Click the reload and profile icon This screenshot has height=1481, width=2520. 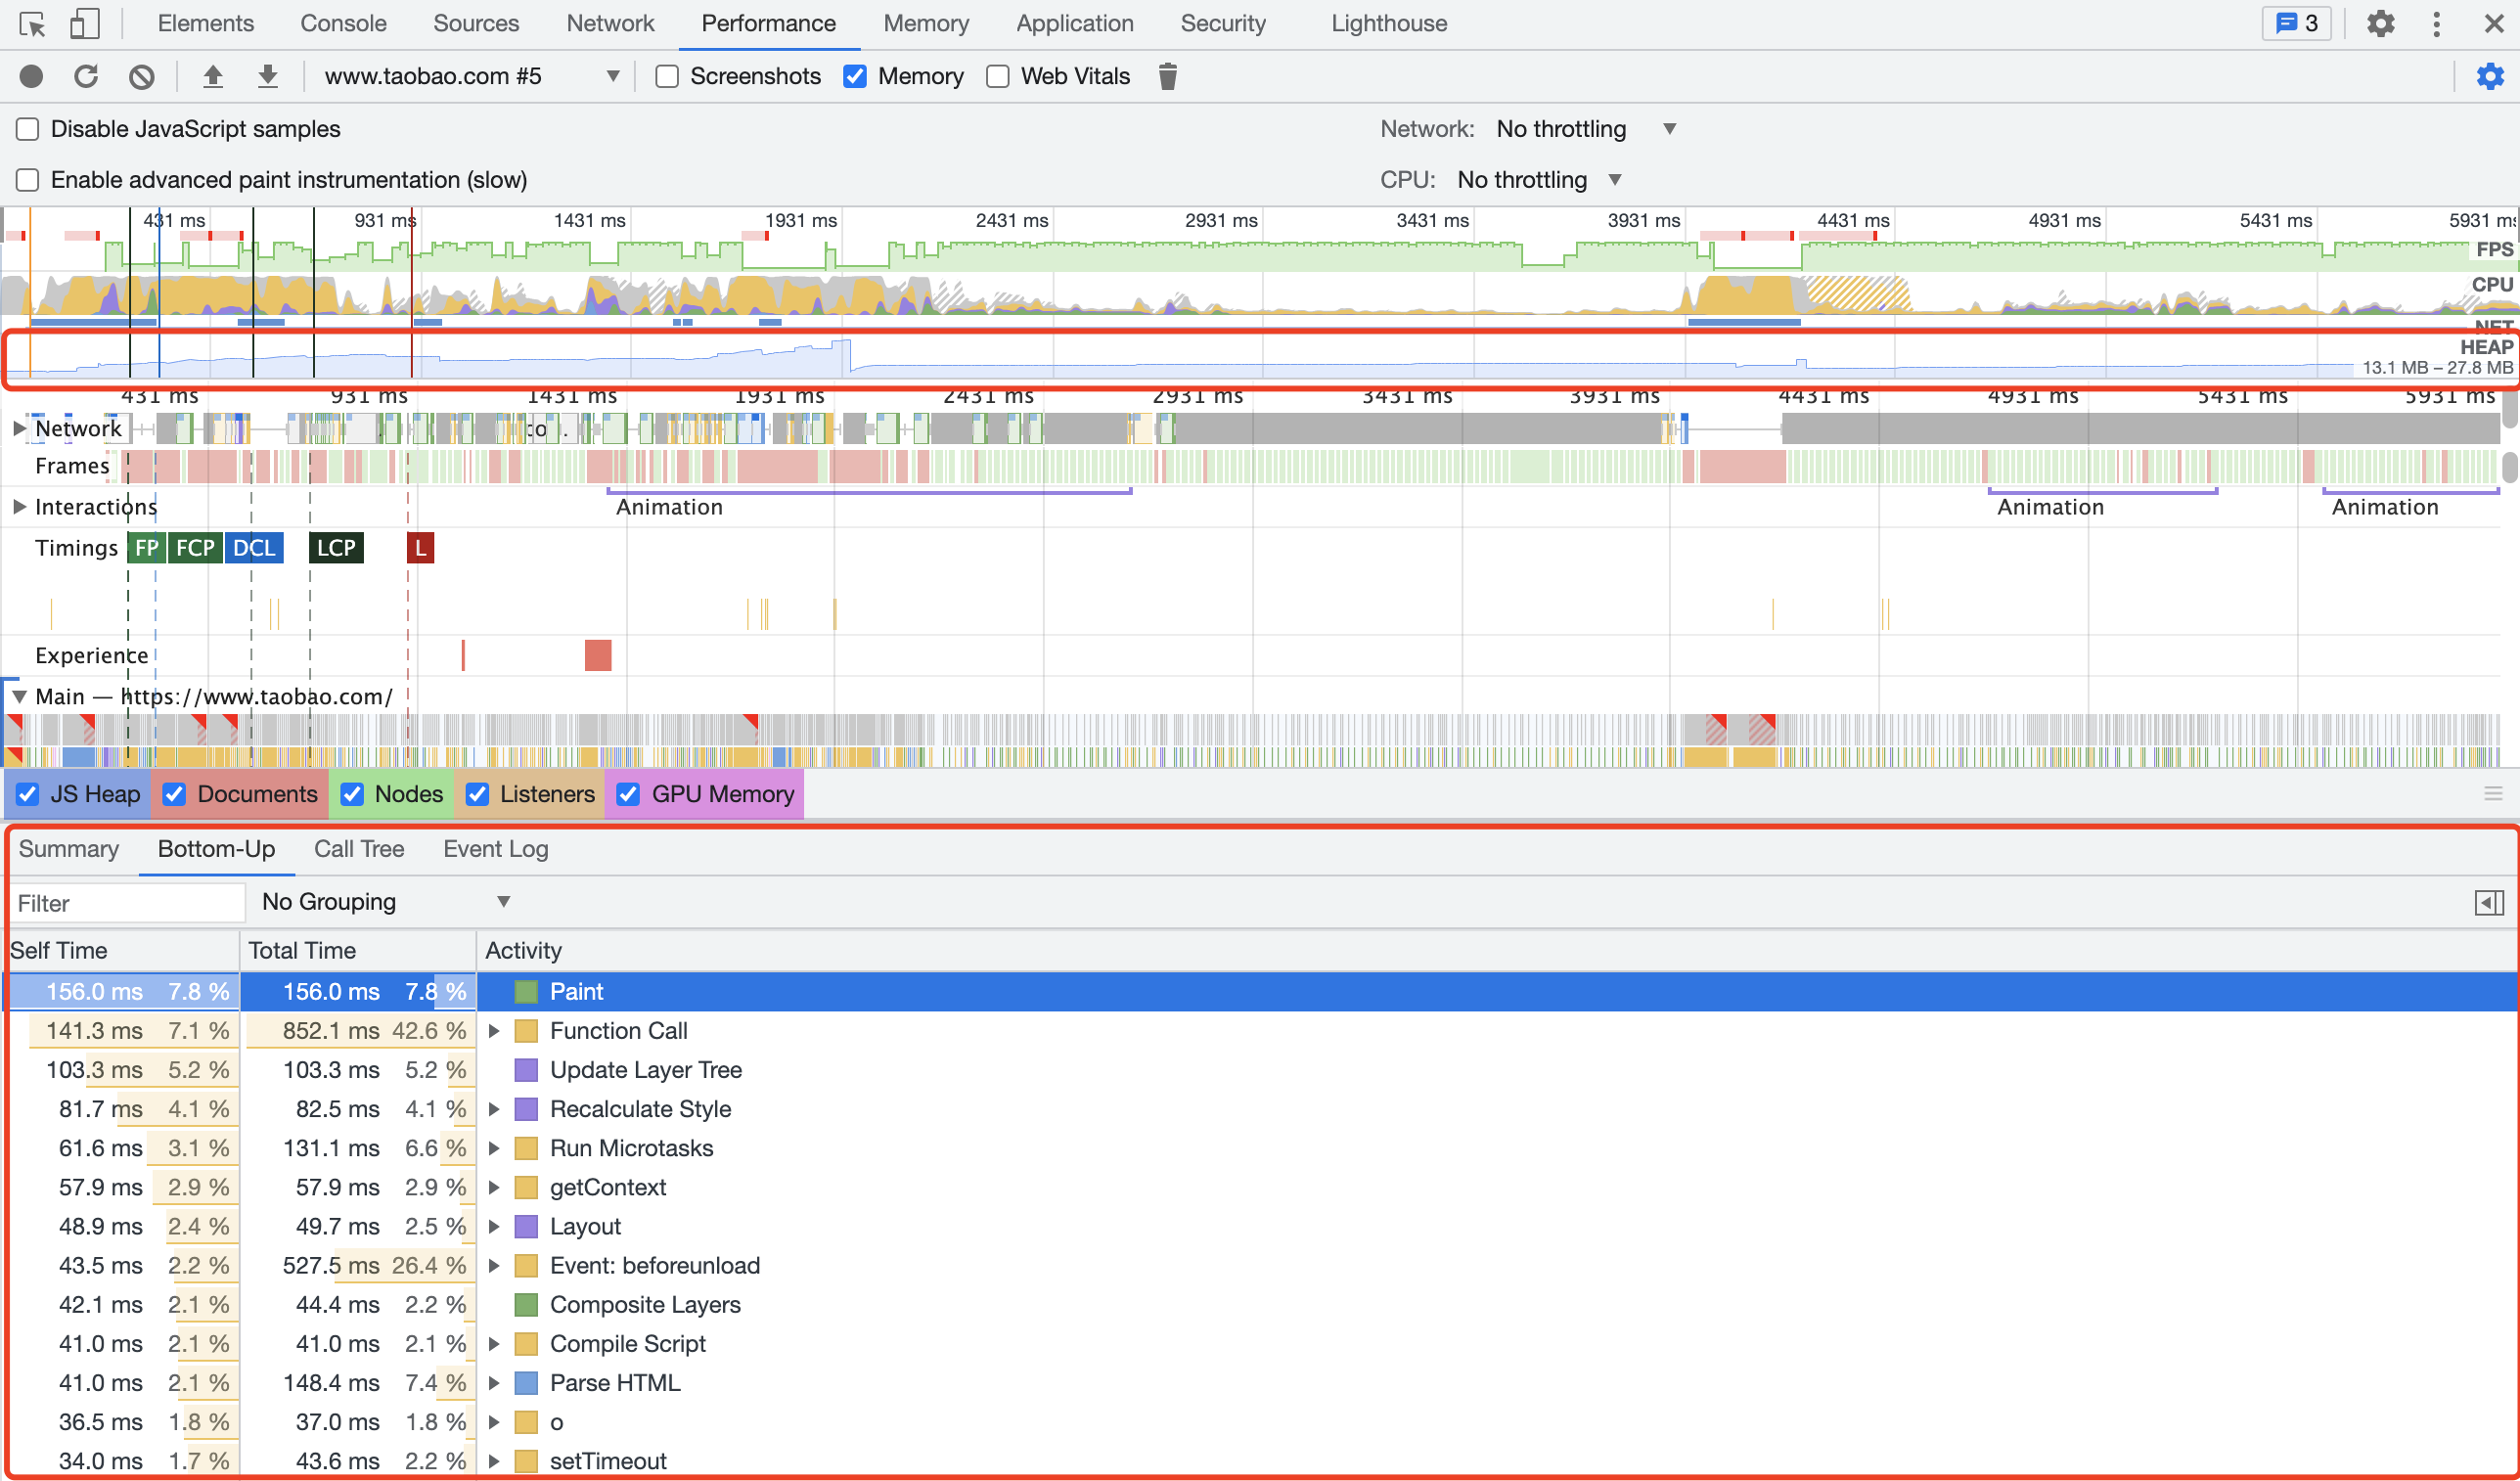point(86,76)
